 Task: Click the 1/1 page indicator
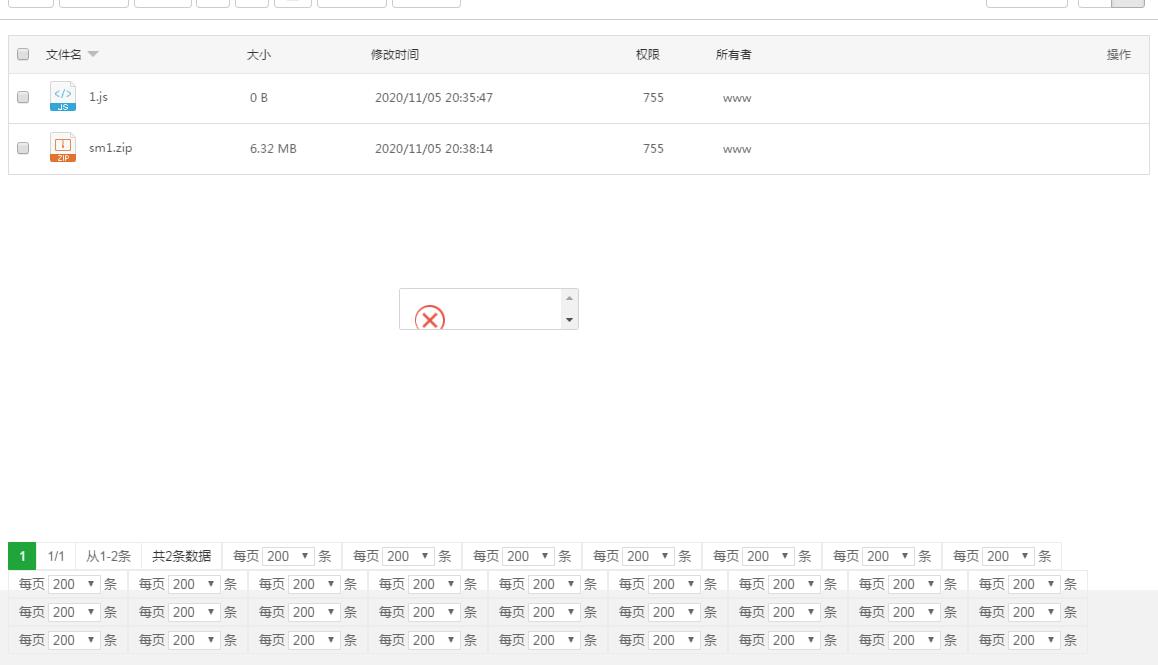click(56, 556)
